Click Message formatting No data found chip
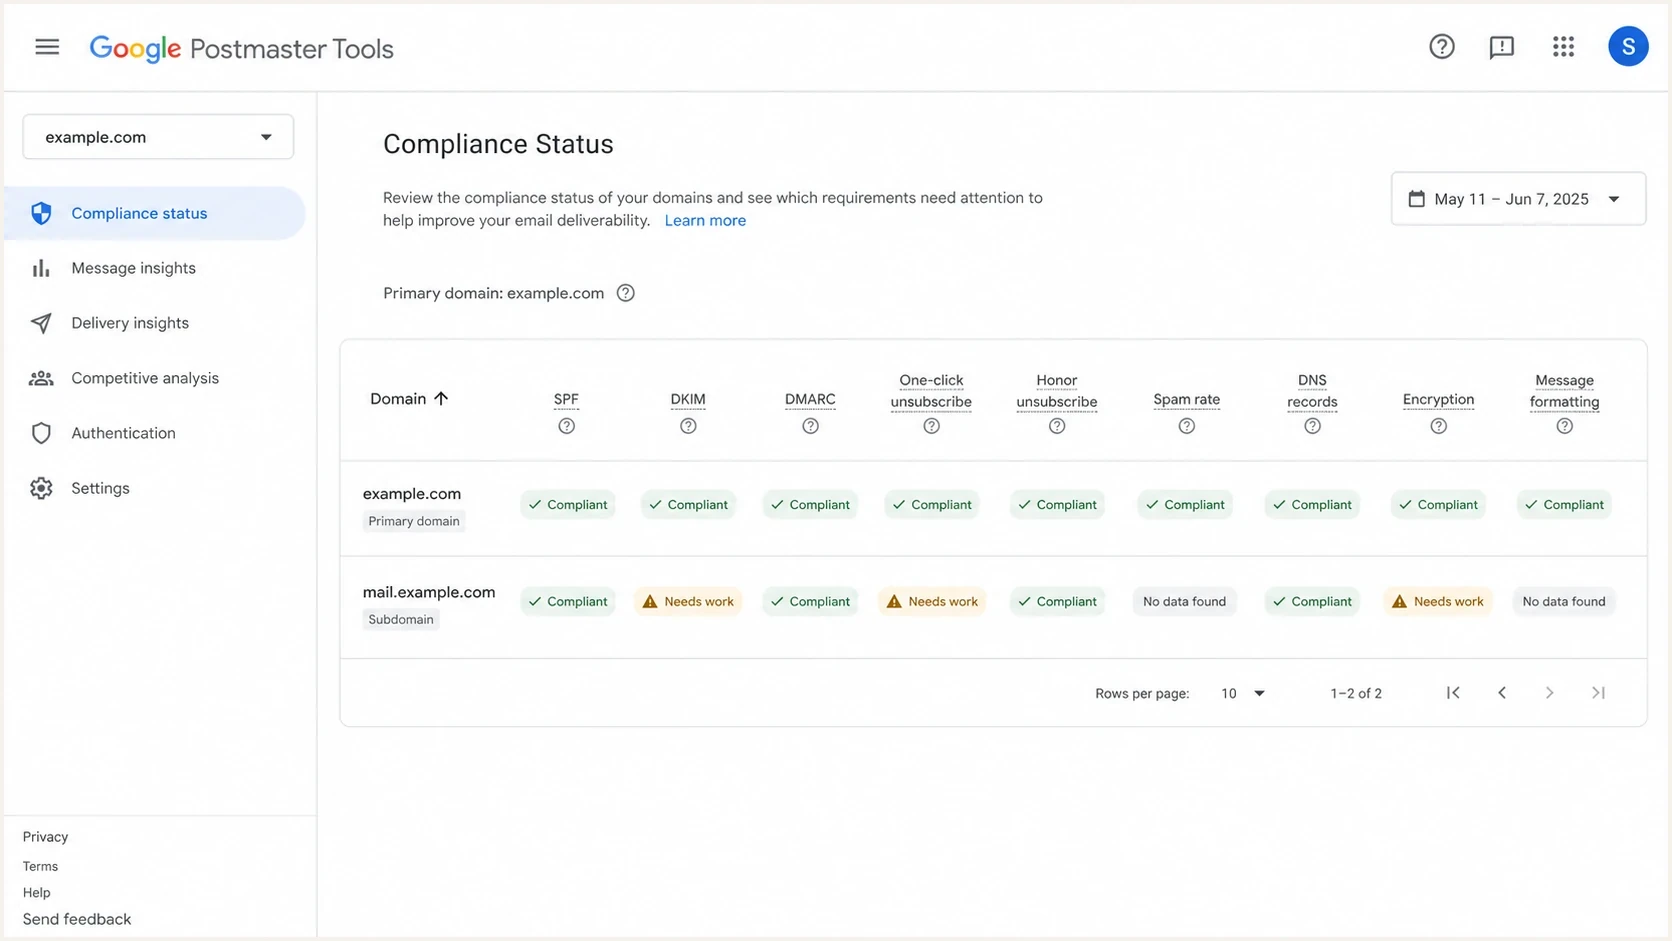The width and height of the screenshot is (1672, 941). click(x=1563, y=601)
